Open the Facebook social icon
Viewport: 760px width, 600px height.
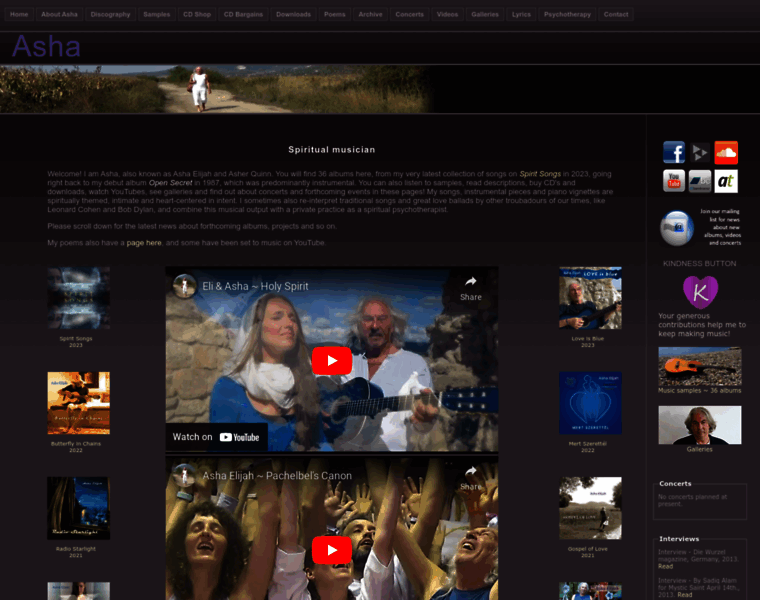(x=674, y=153)
